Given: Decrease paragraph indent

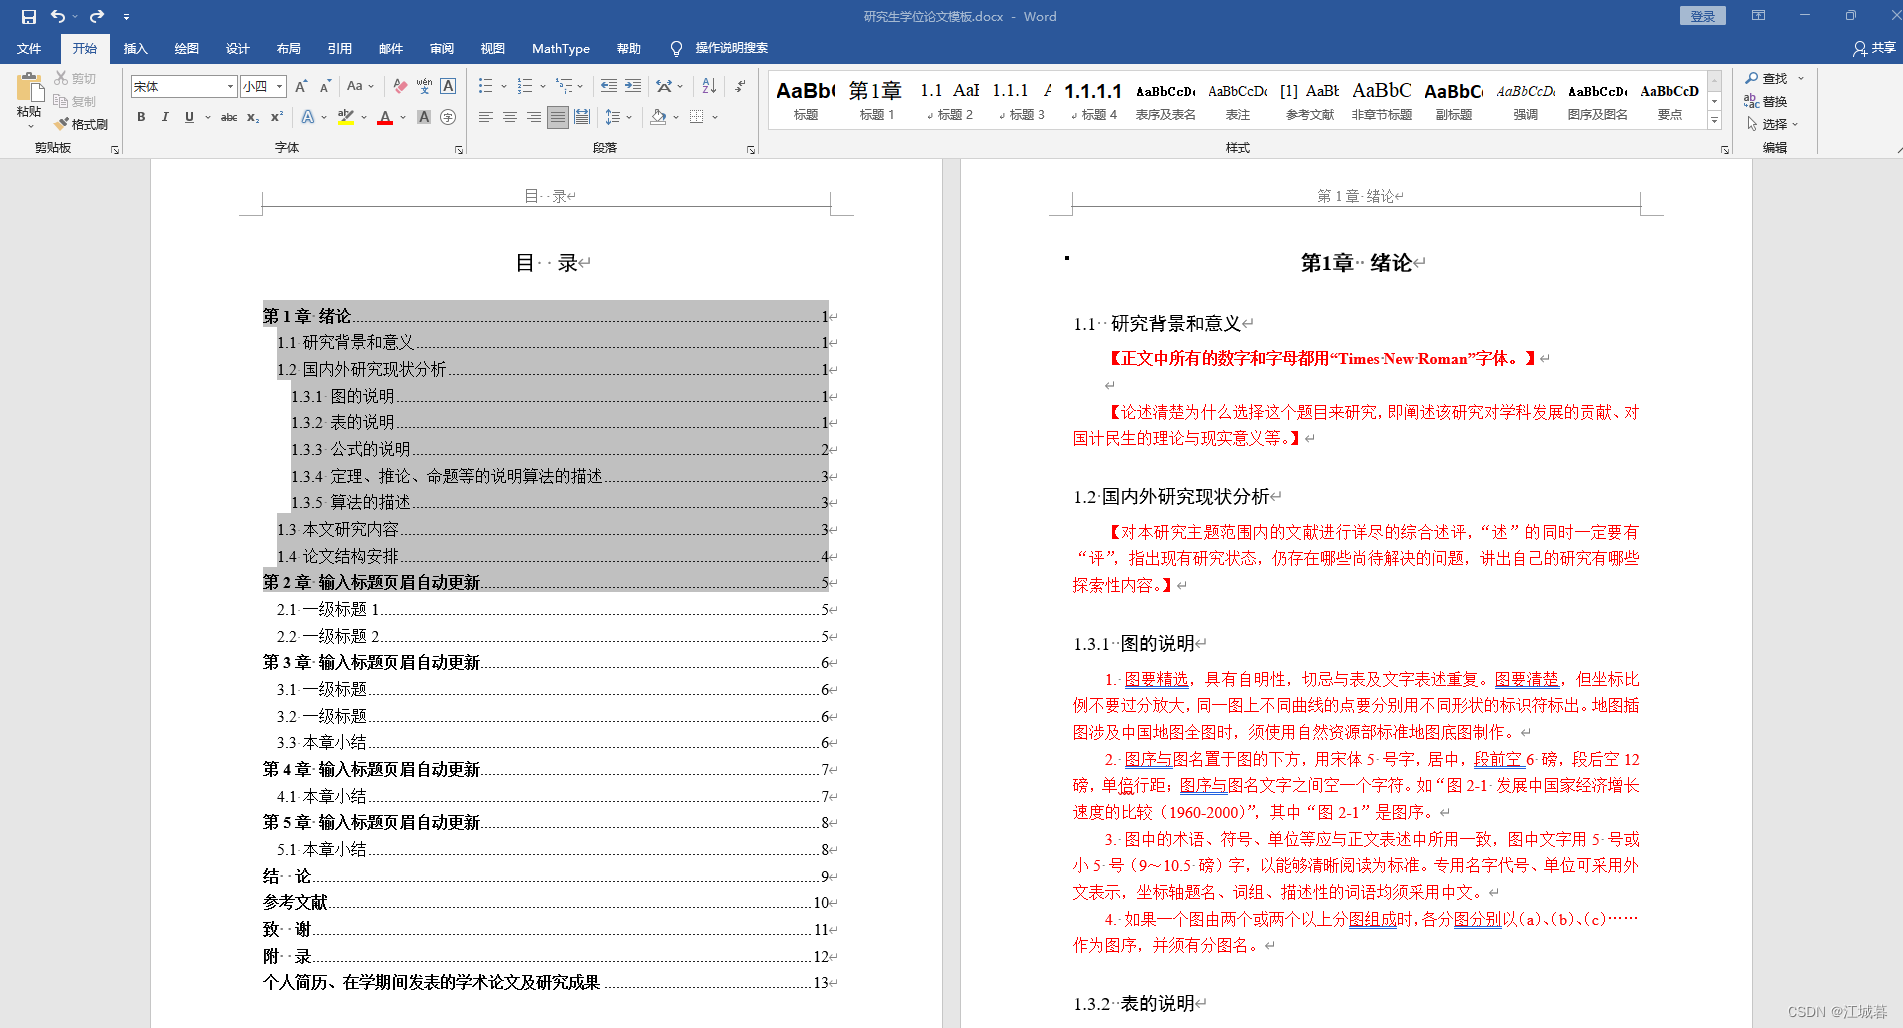Looking at the screenshot, I should coord(608,87).
